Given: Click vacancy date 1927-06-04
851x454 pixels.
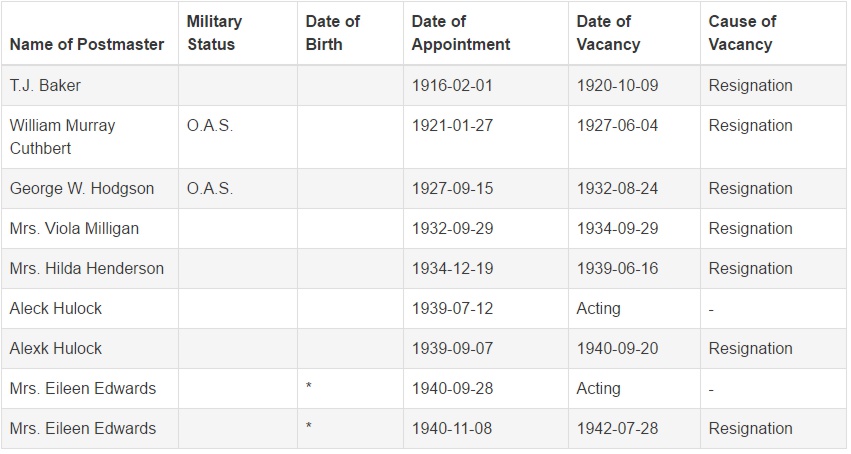Looking at the screenshot, I should tap(617, 126).
